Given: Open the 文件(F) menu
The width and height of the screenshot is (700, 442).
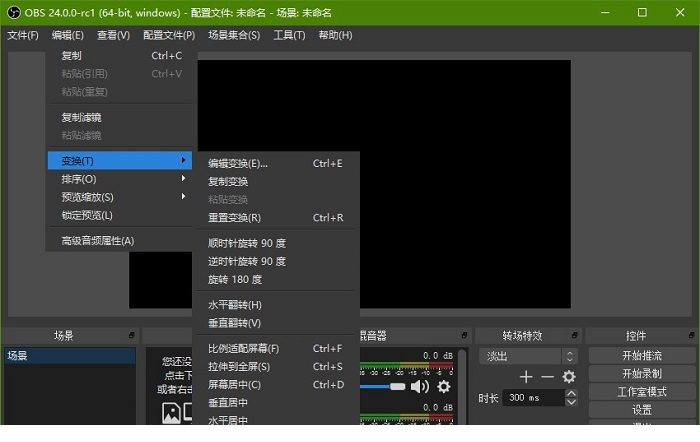Looking at the screenshot, I should 23,35.
